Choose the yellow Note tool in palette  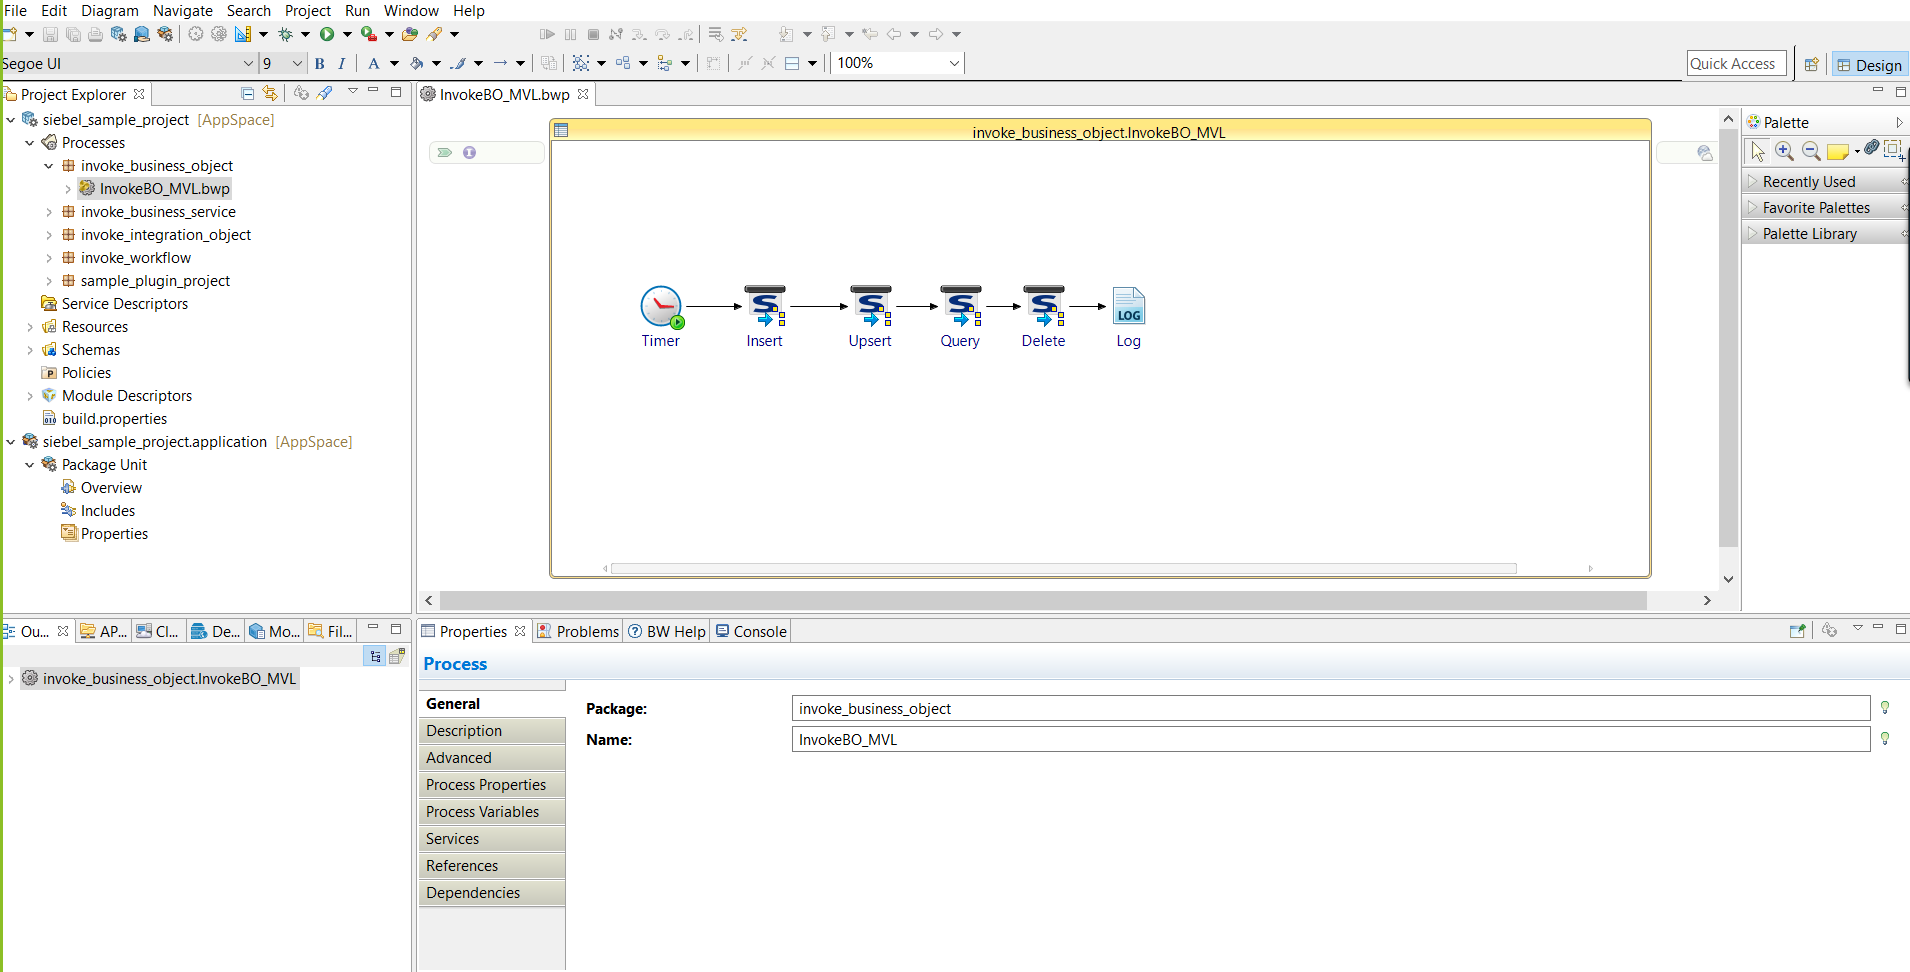point(1837,152)
